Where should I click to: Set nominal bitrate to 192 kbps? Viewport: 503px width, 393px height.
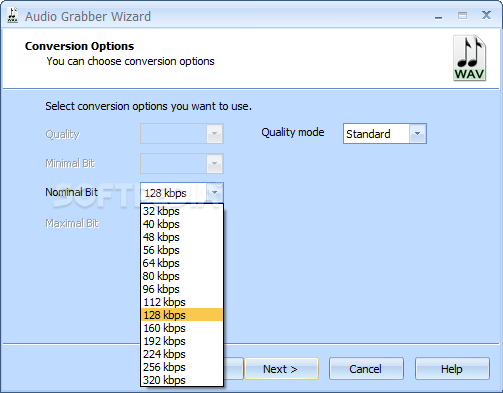coord(182,341)
